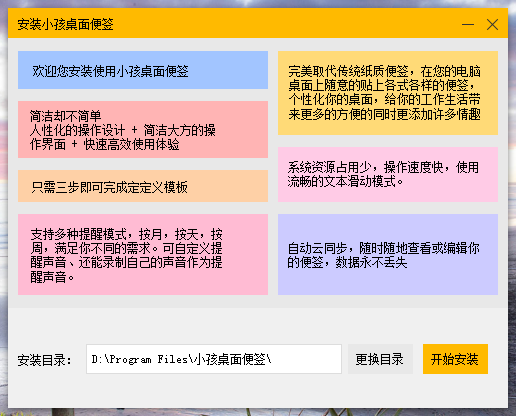Click the 更换目录 button
This screenshot has width=516, height=416.
coord(380,359)
